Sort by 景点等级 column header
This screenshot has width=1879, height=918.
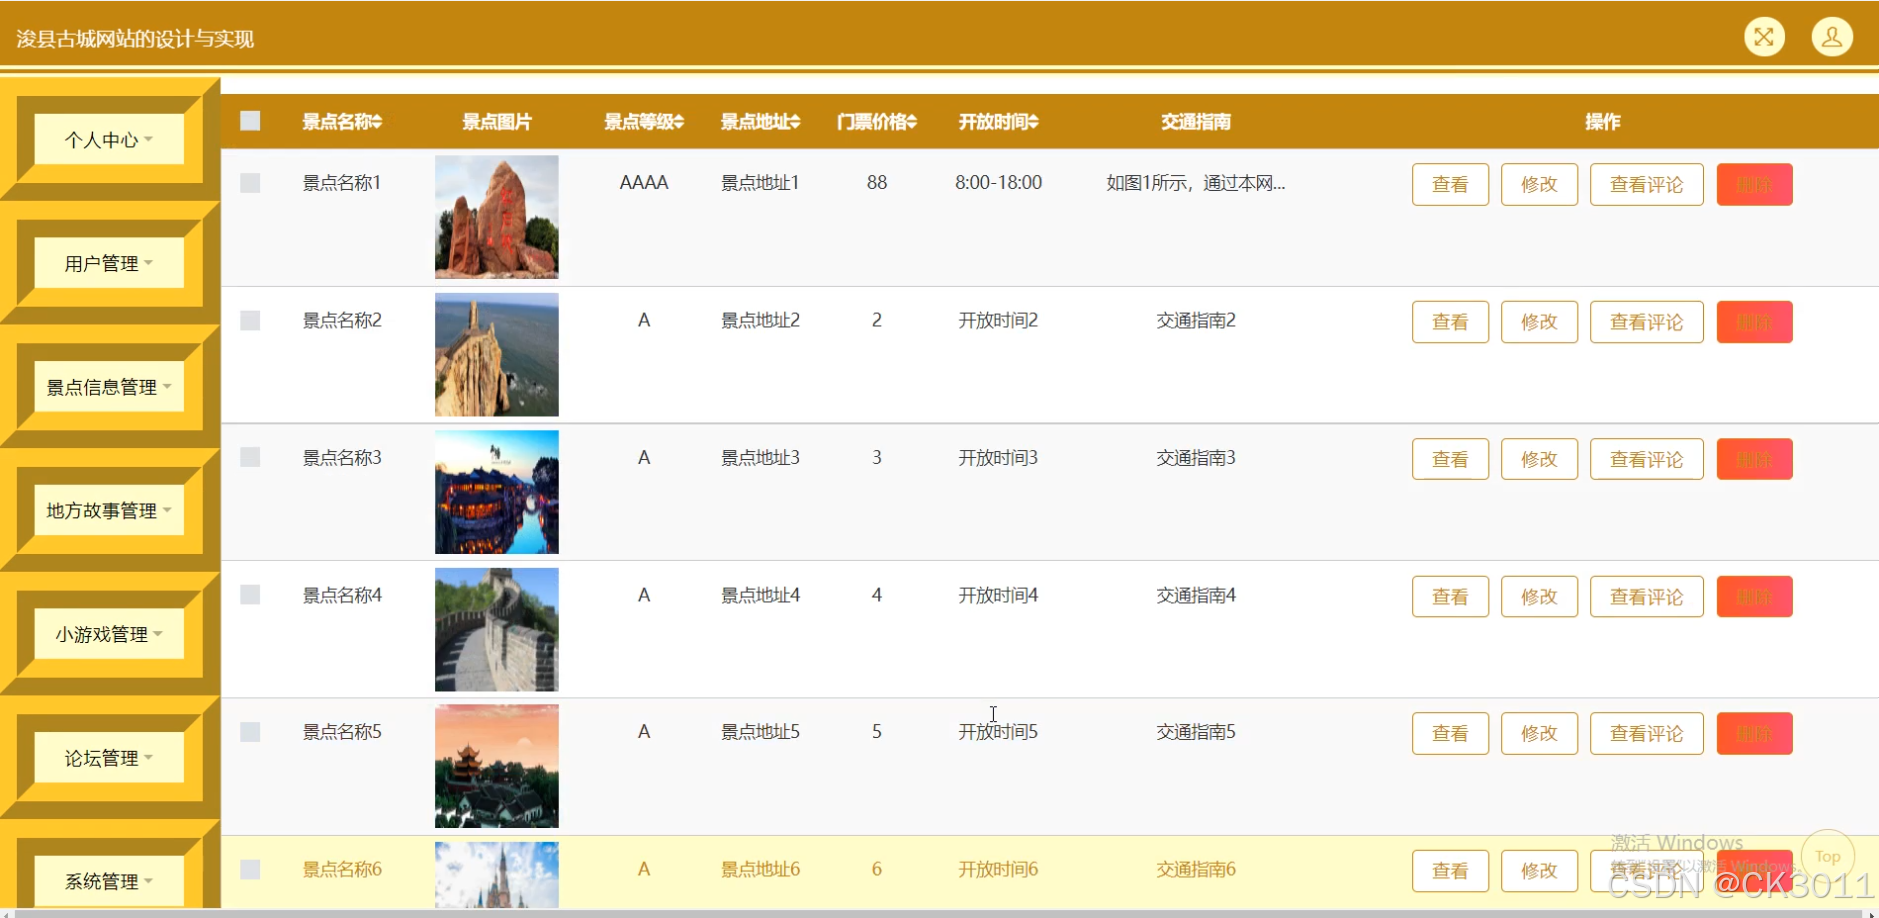(x=643, y=122)
